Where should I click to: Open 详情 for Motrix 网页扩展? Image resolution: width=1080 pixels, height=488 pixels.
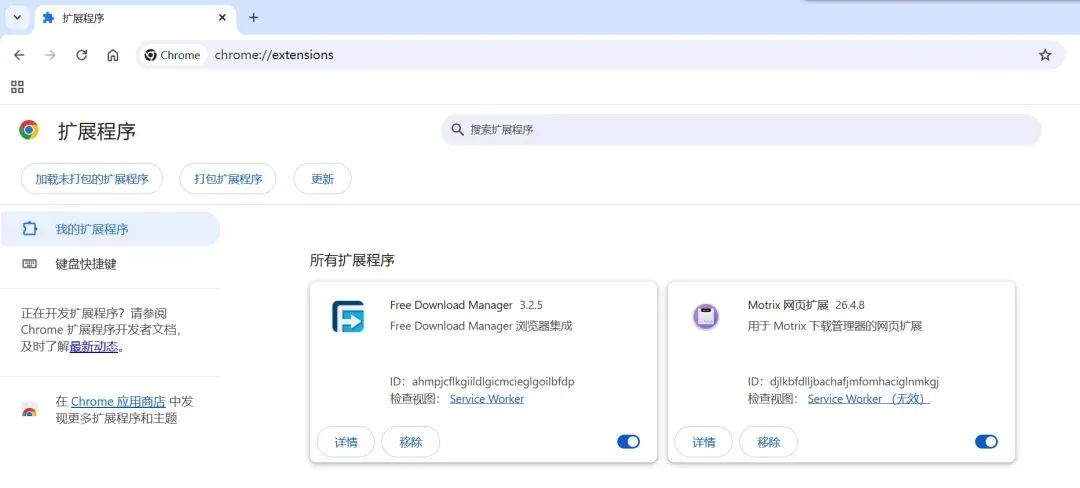tap(703, 442)
